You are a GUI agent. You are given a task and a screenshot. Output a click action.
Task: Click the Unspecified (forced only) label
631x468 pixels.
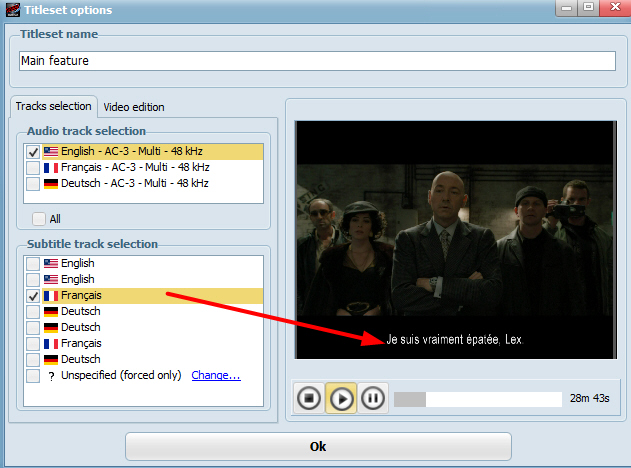[121, 375]
